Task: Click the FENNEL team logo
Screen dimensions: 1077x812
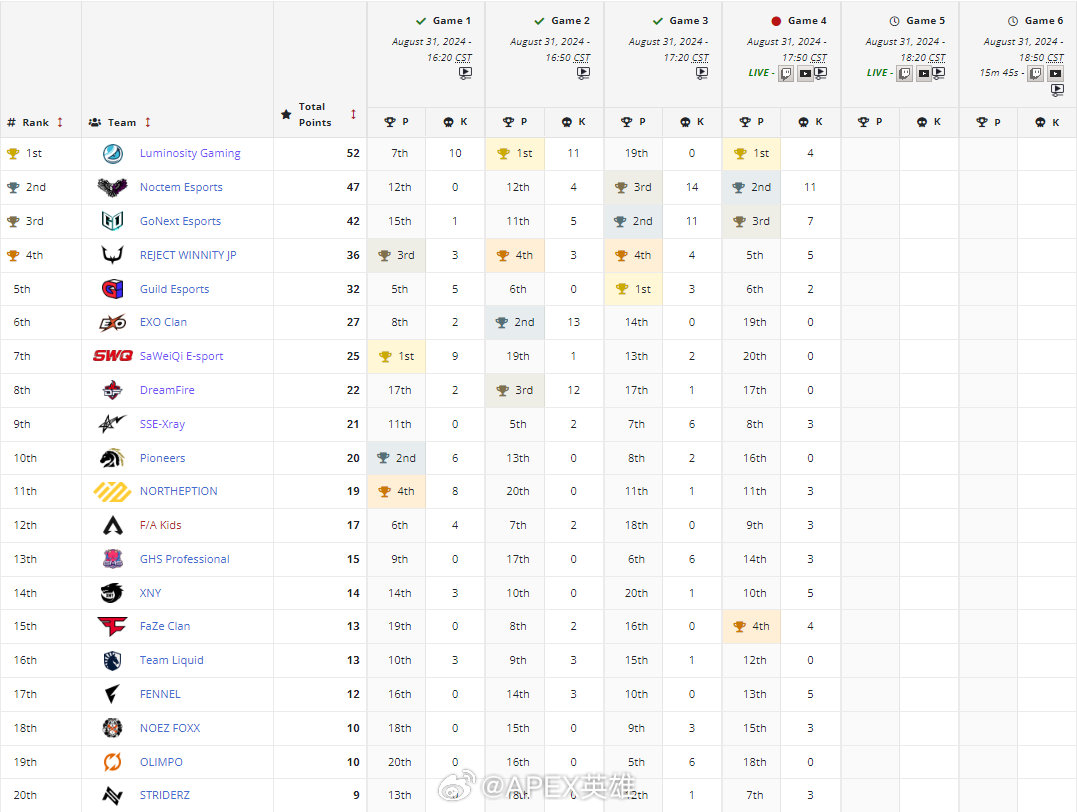Action: 113,695
